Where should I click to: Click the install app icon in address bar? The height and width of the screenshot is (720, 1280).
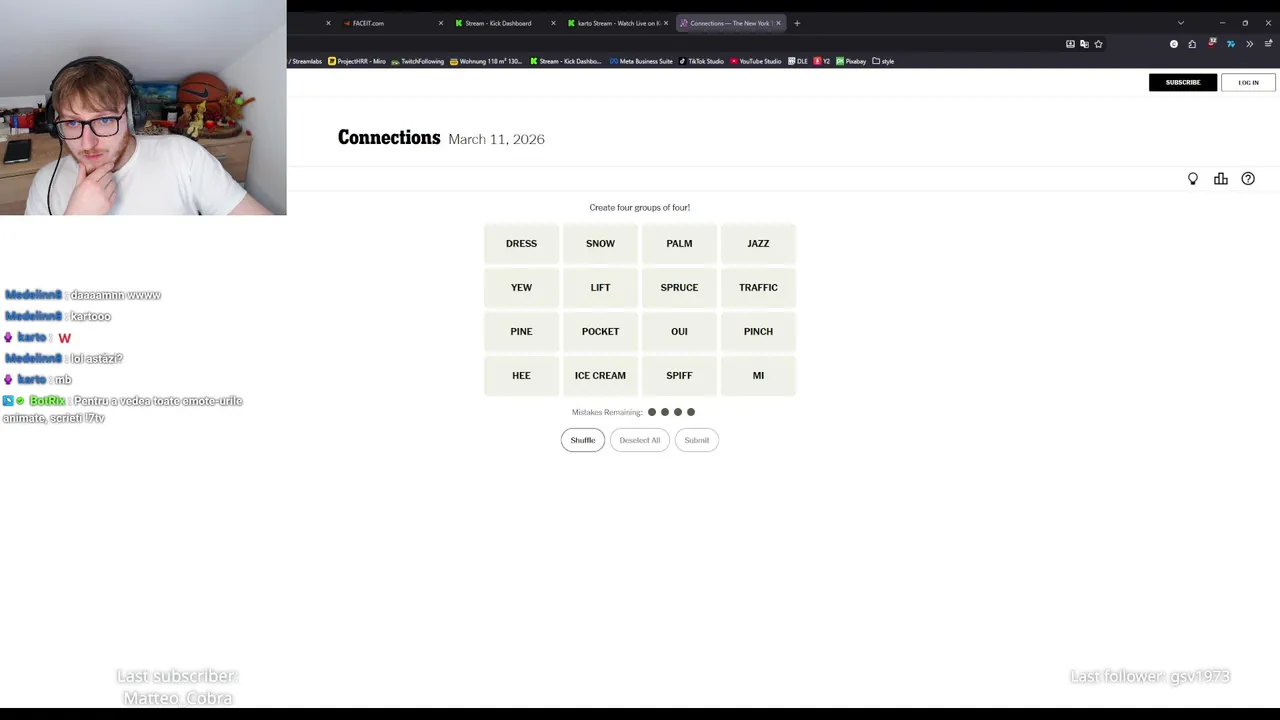(x=1070, y=44)
